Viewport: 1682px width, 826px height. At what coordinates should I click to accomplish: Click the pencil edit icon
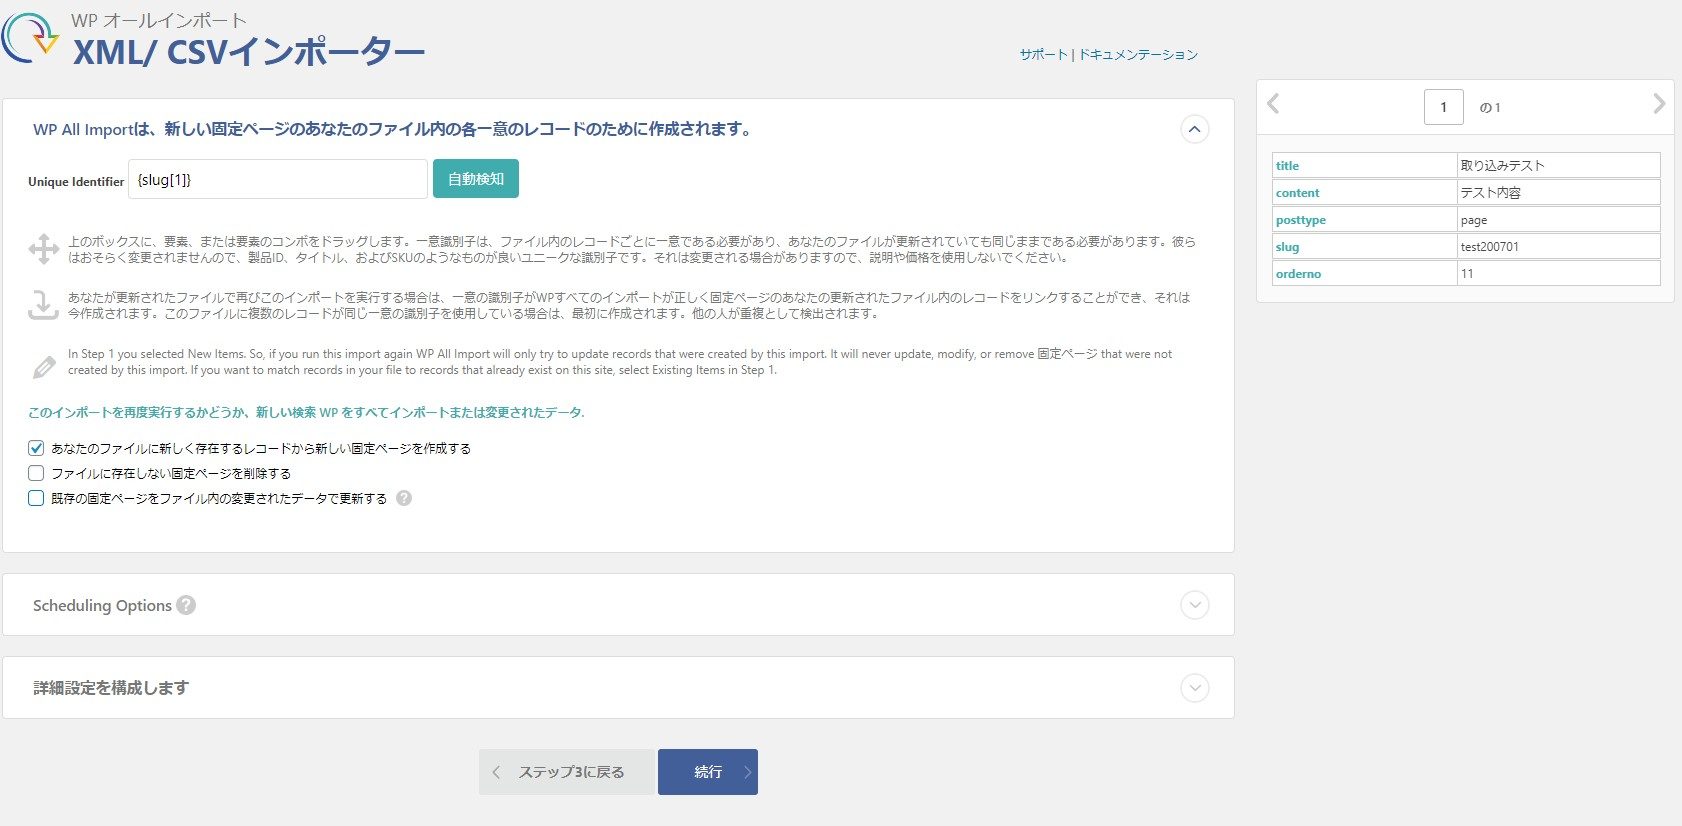44,367
